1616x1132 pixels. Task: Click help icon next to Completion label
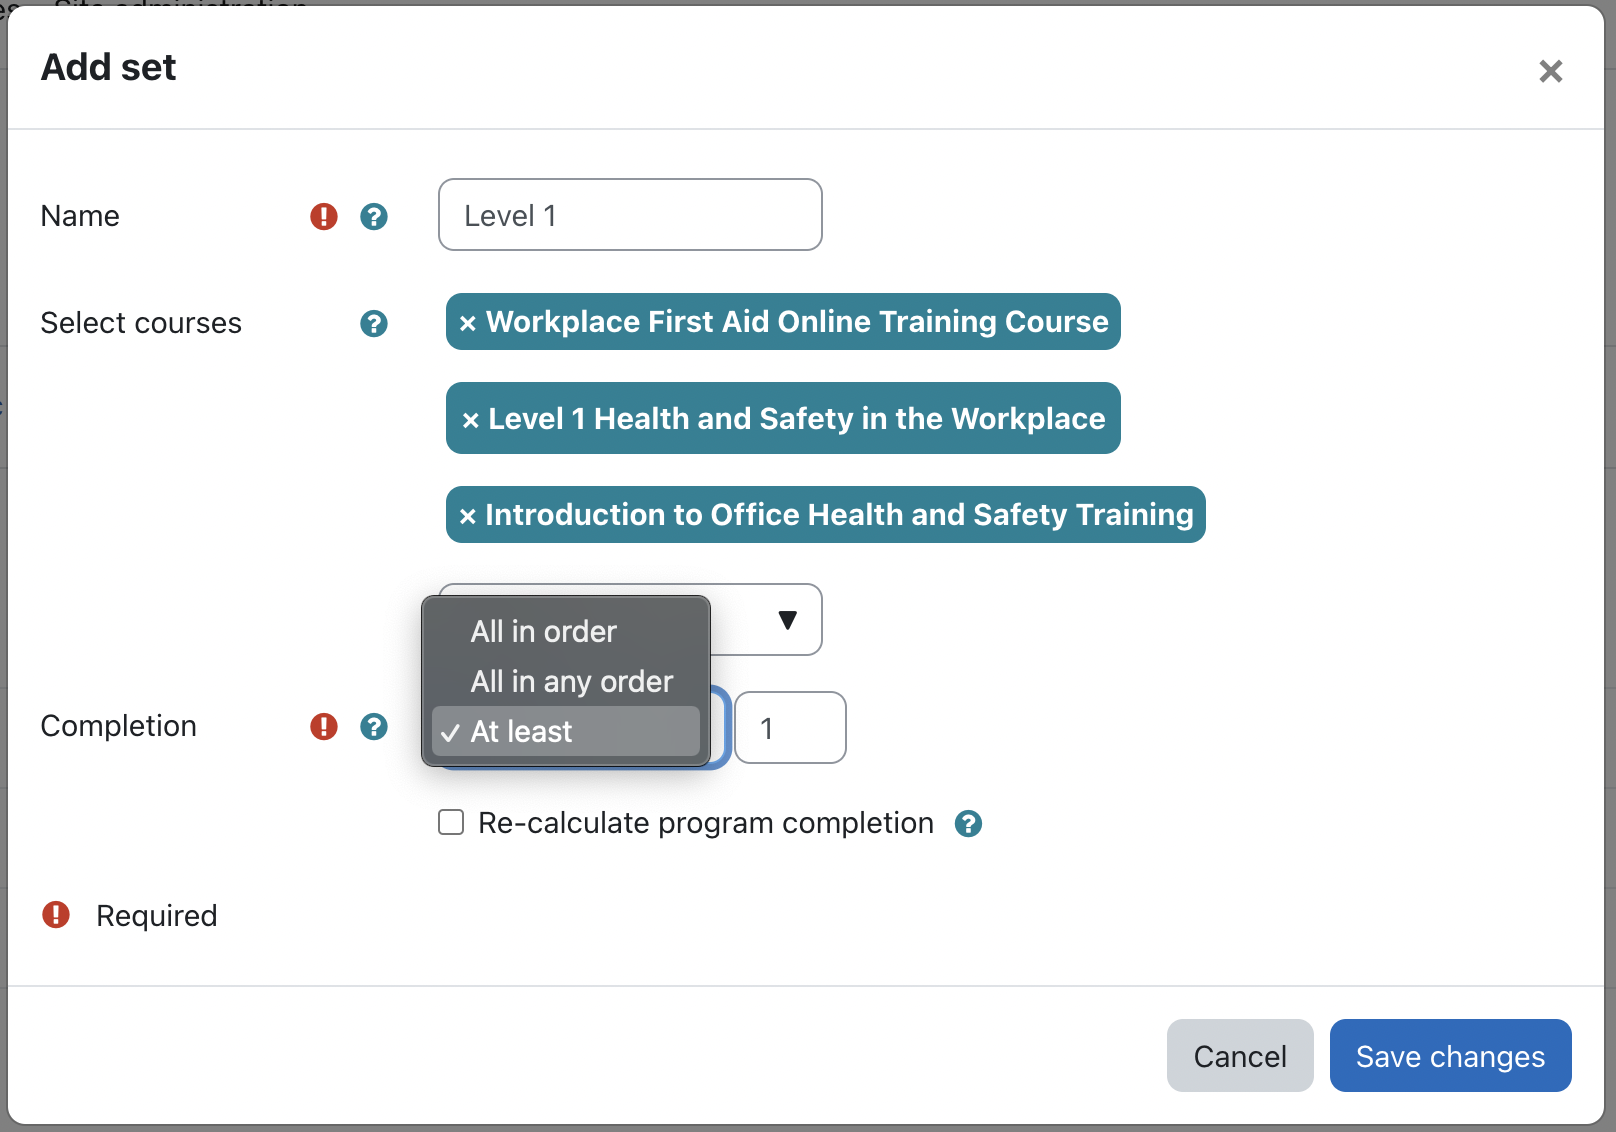374,726
